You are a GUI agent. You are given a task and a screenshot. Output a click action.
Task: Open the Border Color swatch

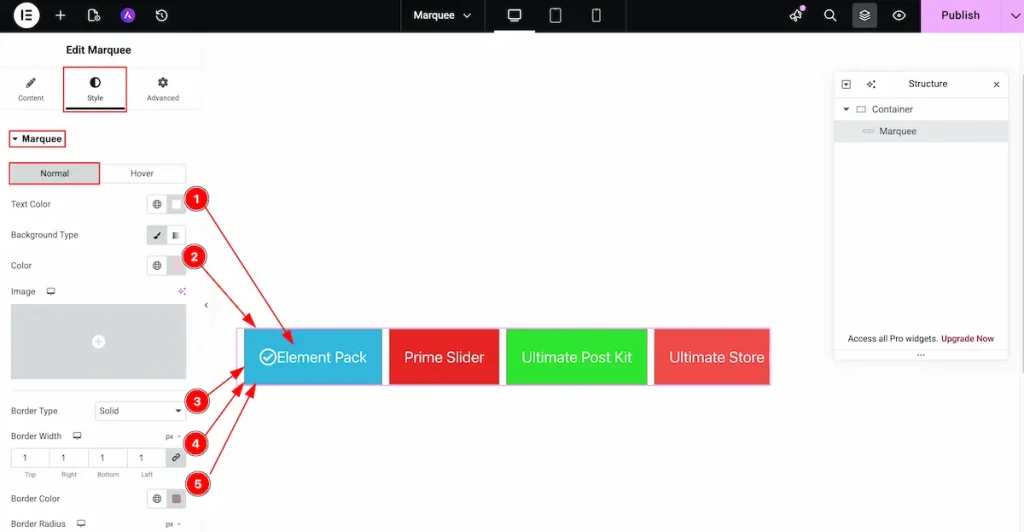[x=176, y=499]
